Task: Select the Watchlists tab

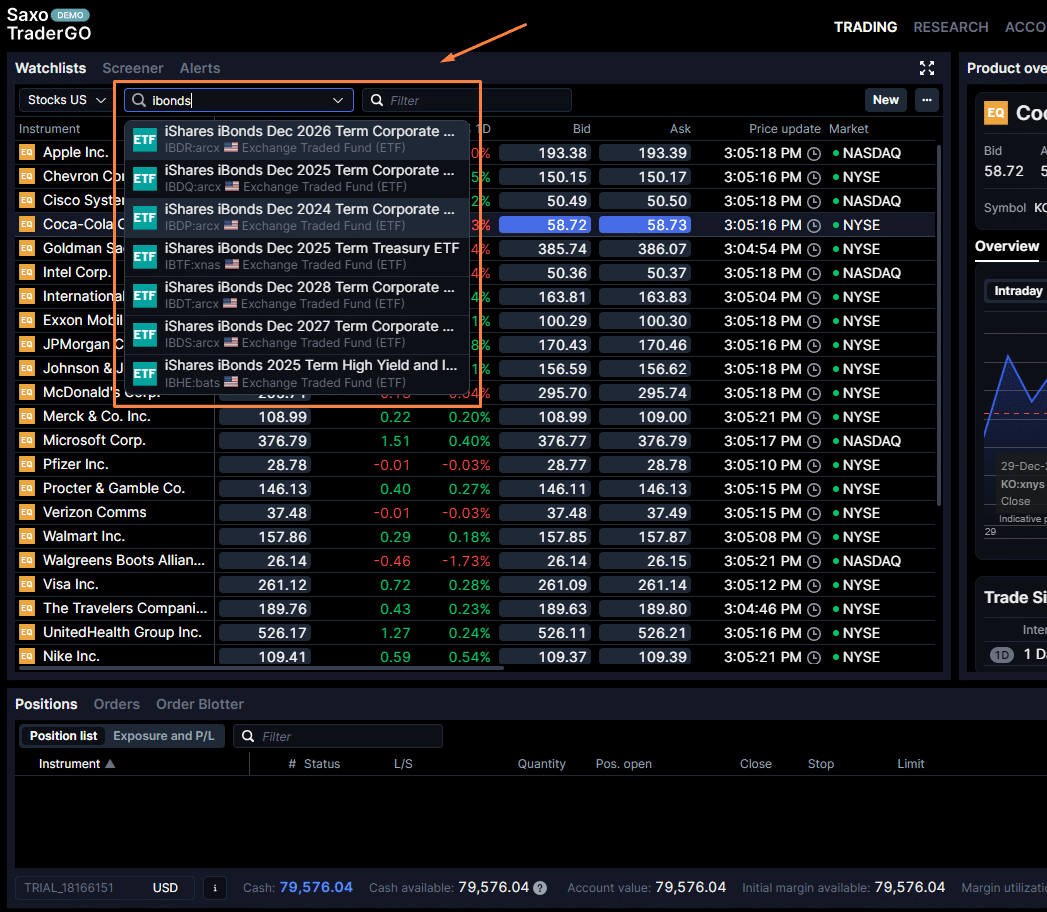Action: 51,68
